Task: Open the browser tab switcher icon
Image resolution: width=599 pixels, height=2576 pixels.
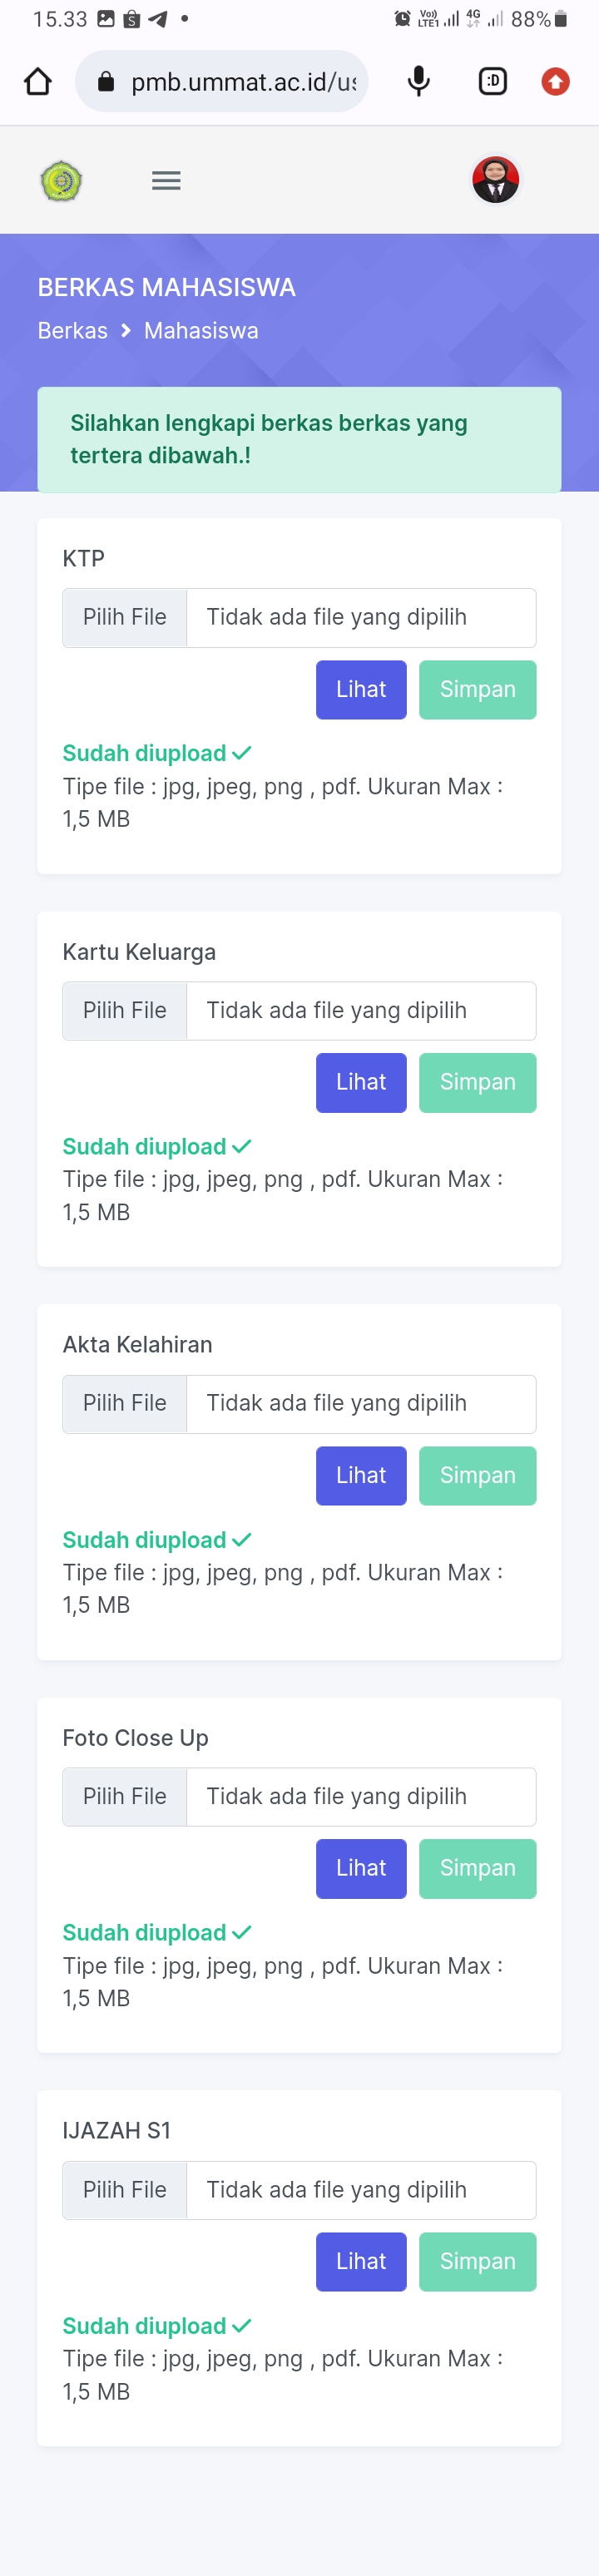Action: point(493,81)
